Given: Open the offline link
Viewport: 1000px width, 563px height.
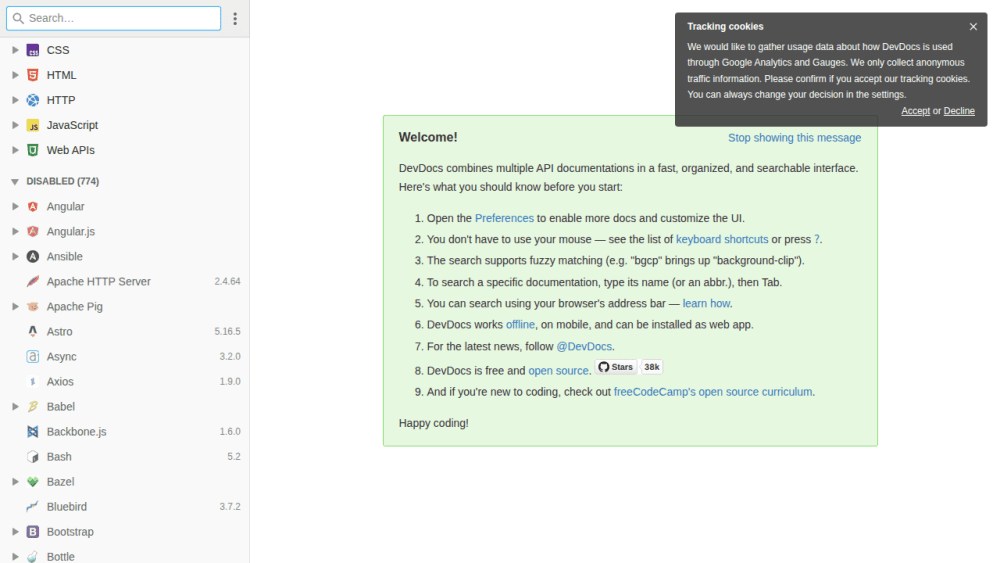Looking at the screenshot, I should click(520, 325).
